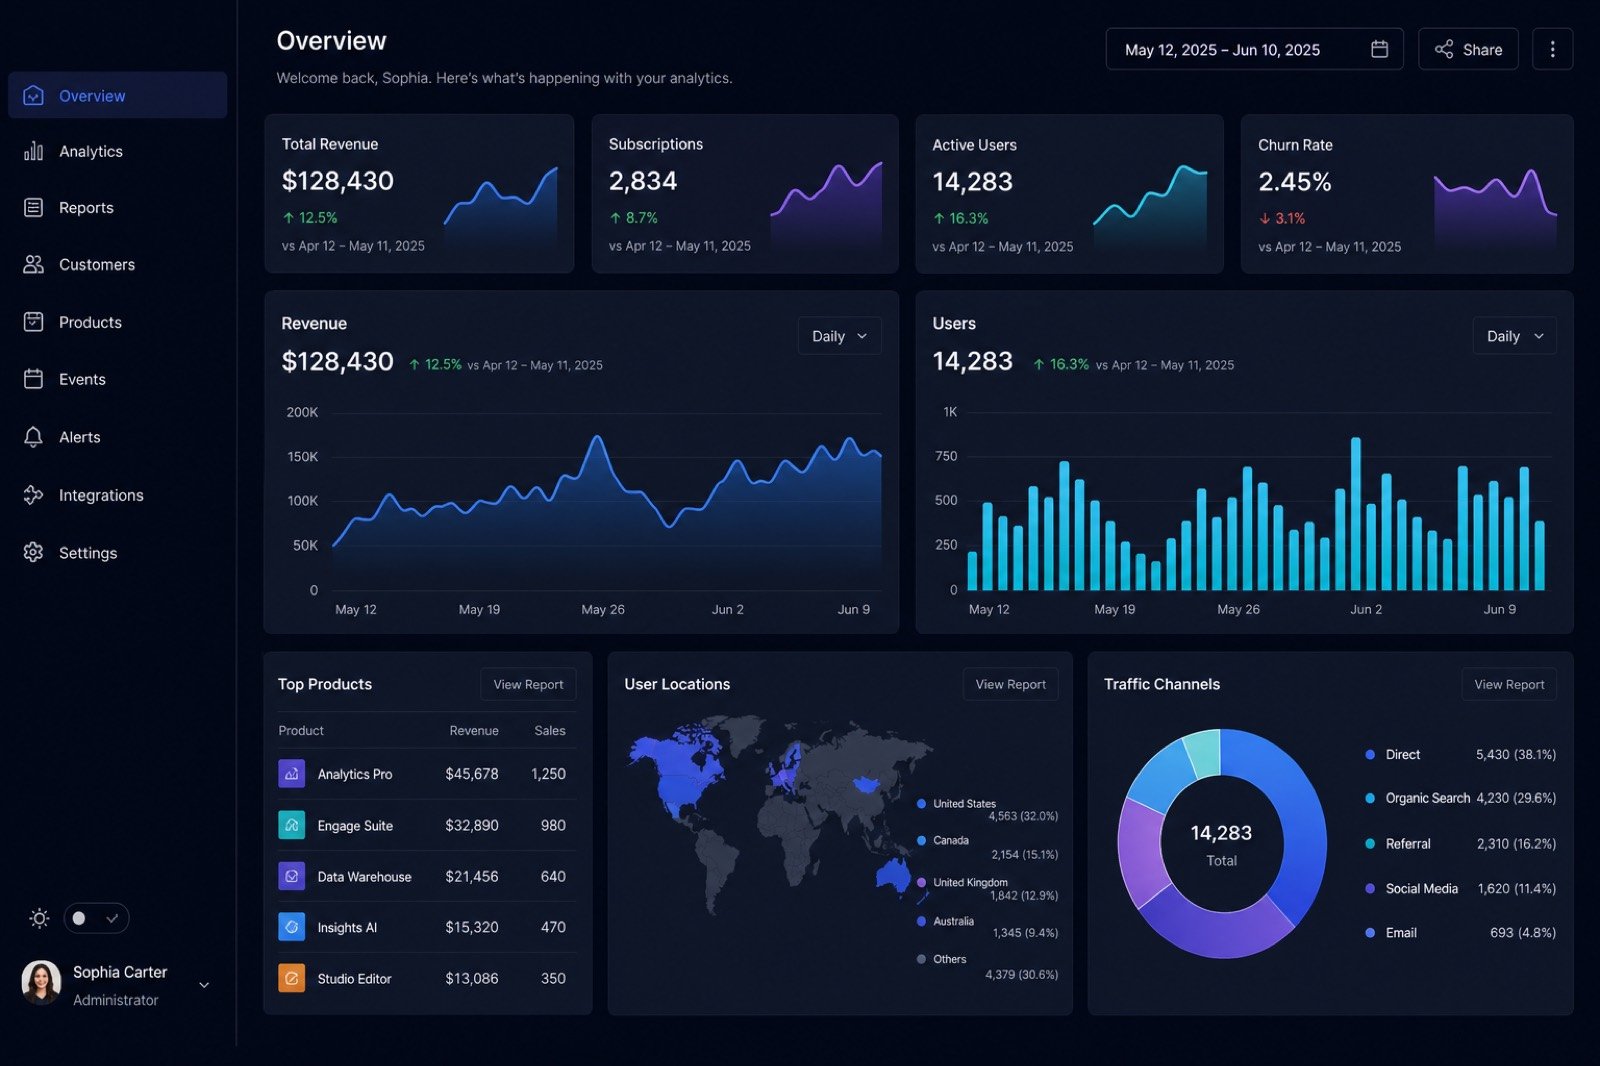Image resolution: width=1600 pixels, height=1066 pixels.
Task: Open the three-dot more options menu
Action: pyautogui.click(x=1552, y=49)
